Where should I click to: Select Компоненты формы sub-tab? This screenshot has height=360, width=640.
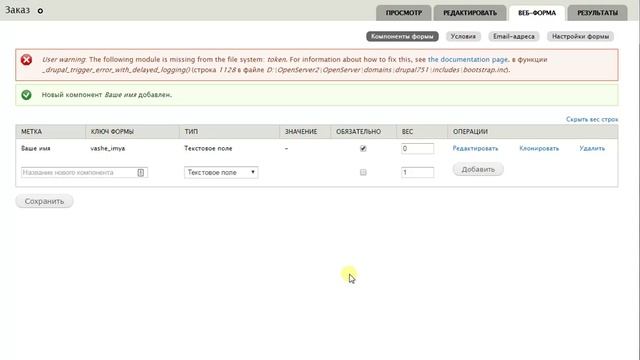pyautogui.click(x=402, y=36)
